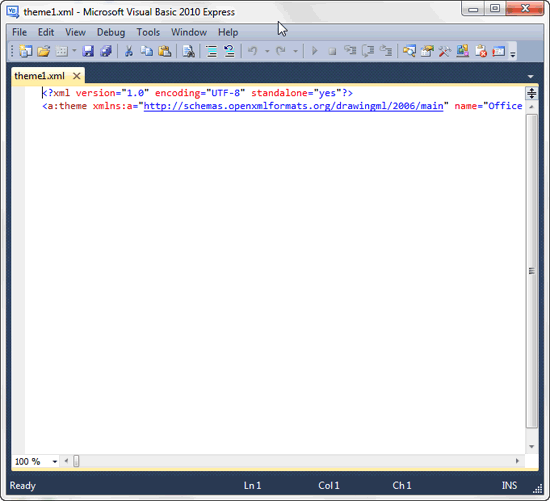
Task: Click the Step Out debug icon
Action: click(386, 51)
